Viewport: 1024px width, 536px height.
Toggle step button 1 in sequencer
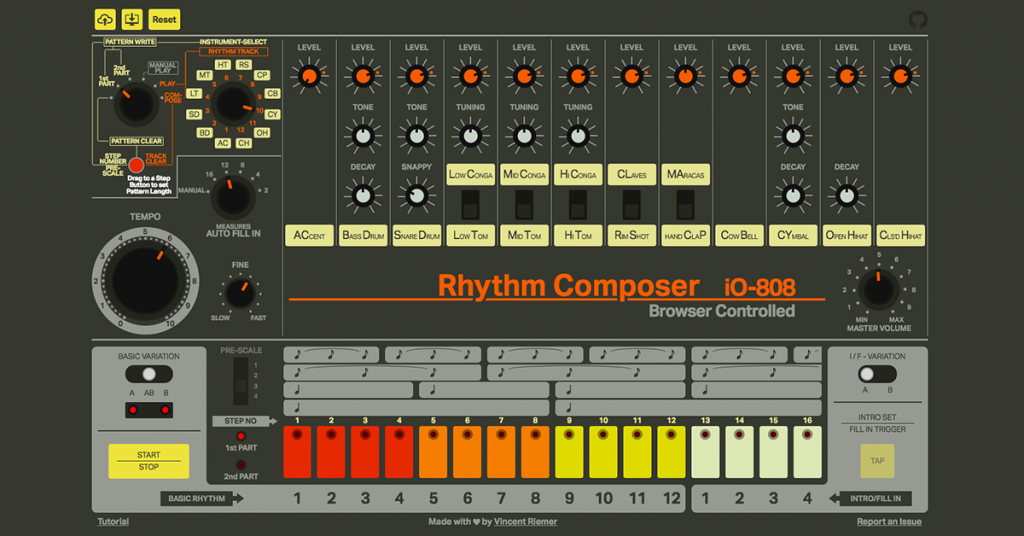pos(297,451)
